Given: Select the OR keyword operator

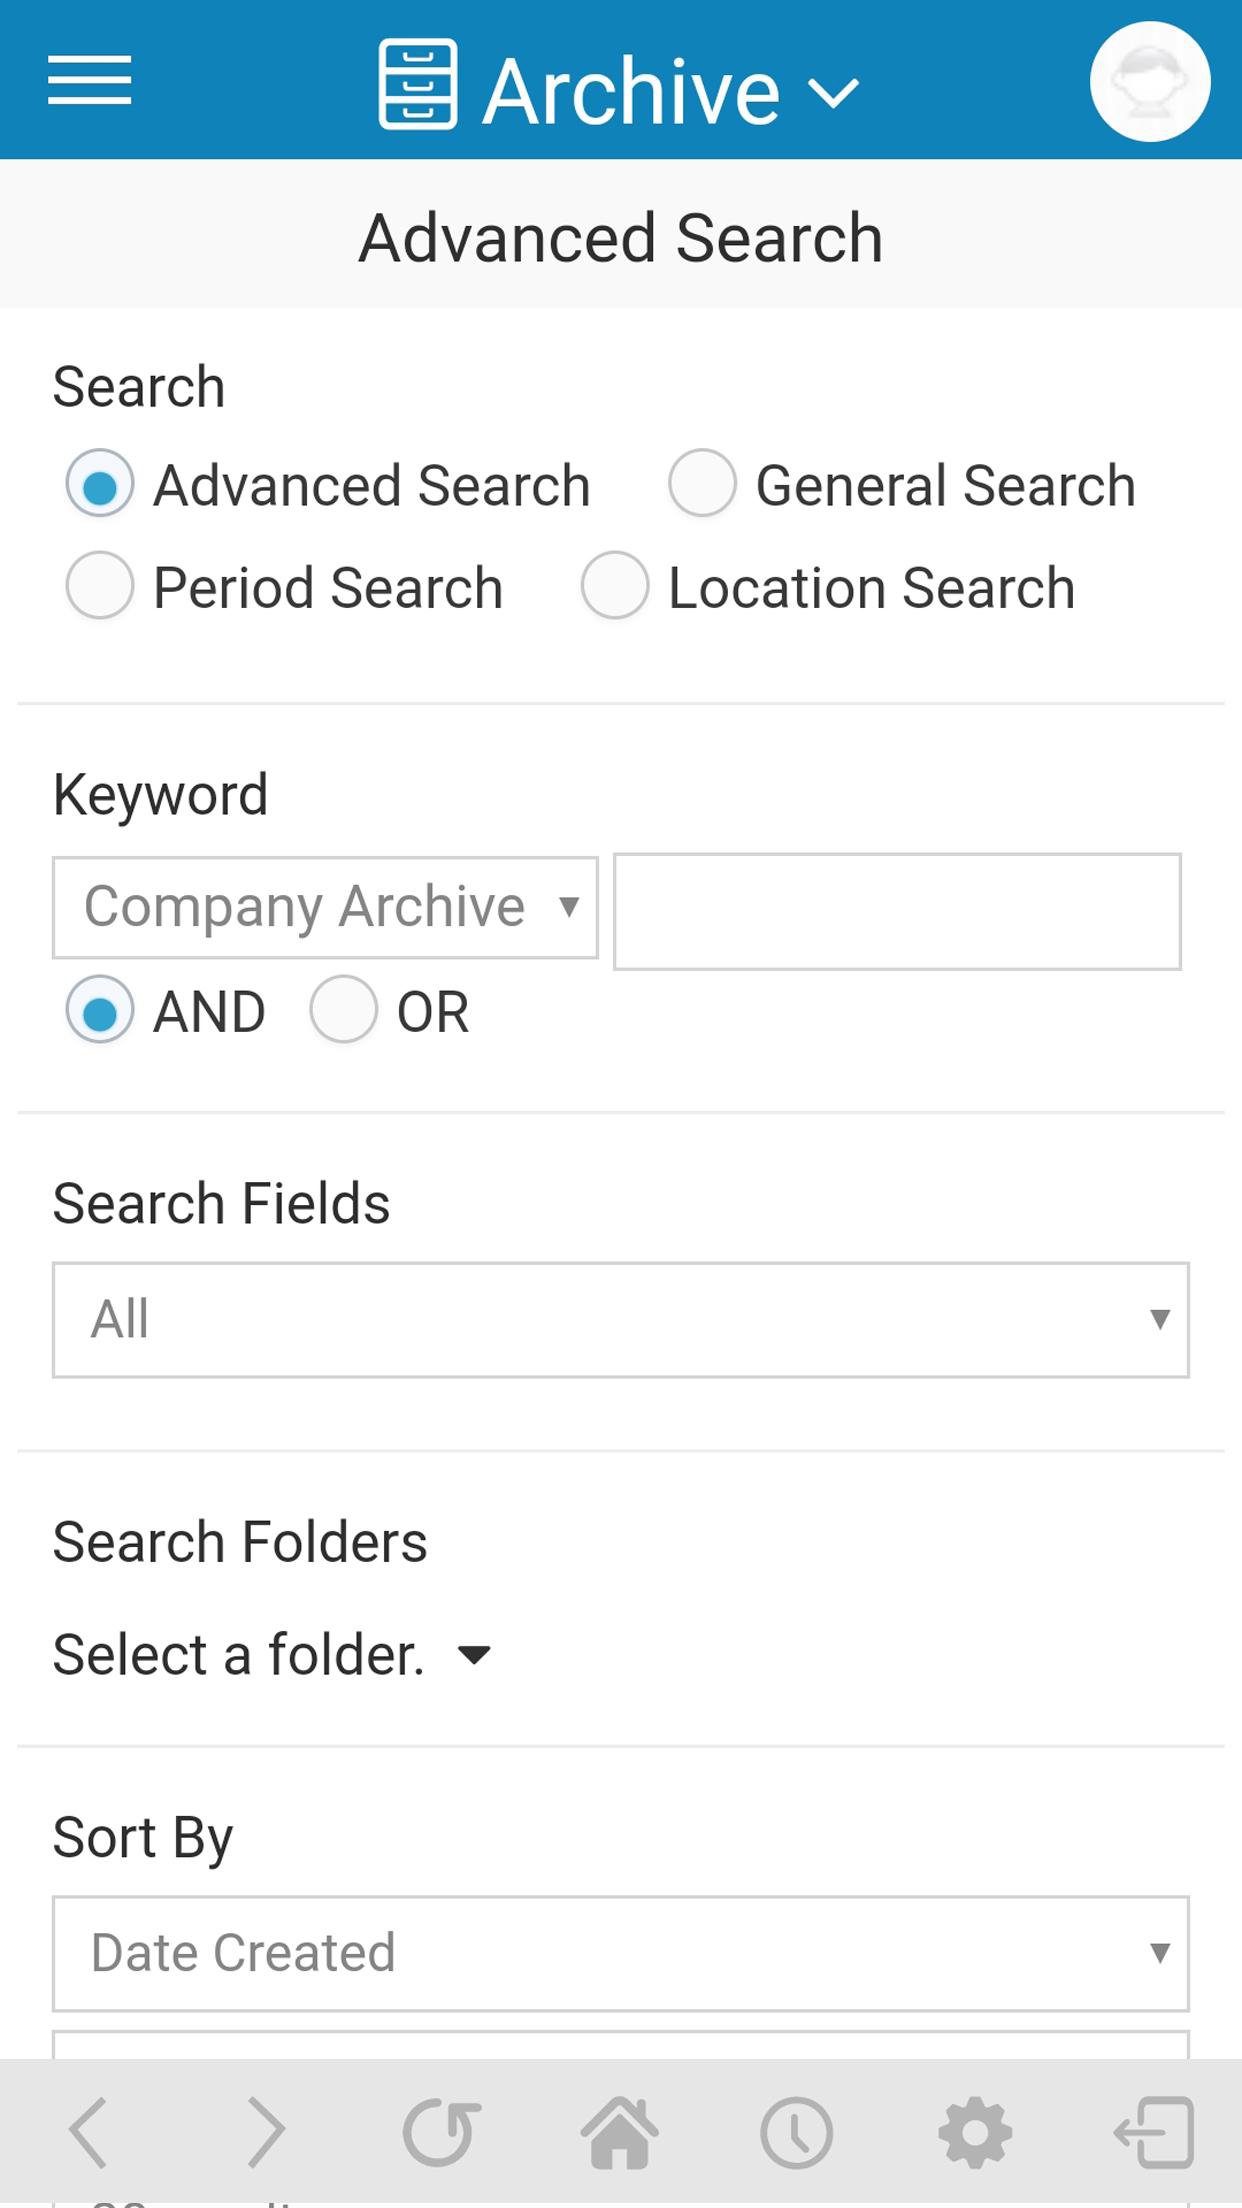Looking at the screenshot, I should pos(344,1010).
